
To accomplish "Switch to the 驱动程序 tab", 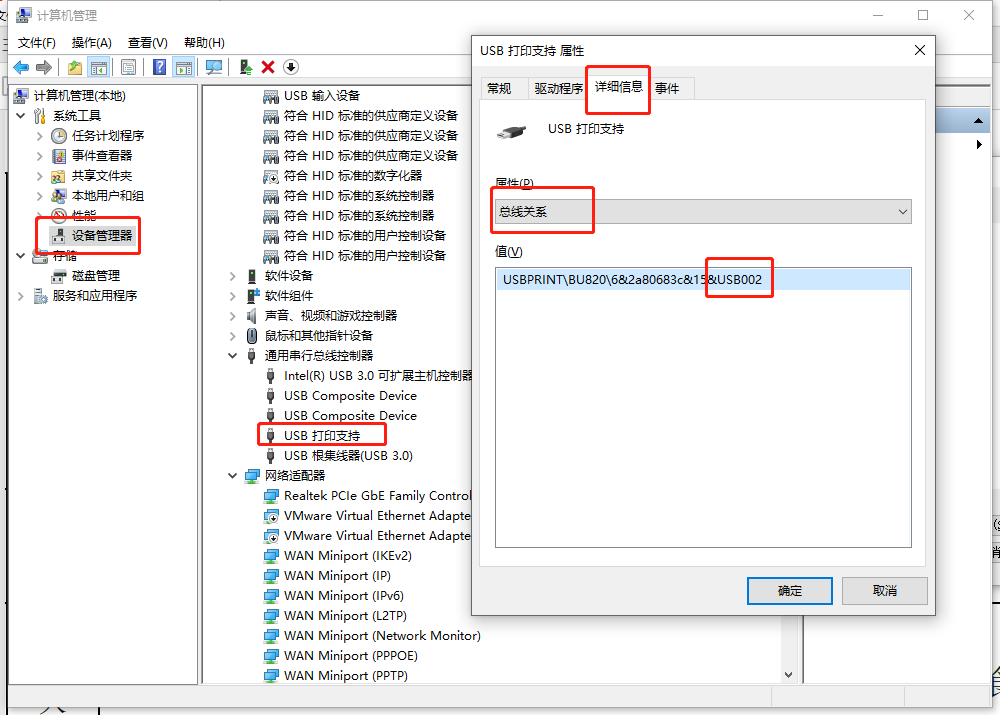I will (x=558, y=88).
